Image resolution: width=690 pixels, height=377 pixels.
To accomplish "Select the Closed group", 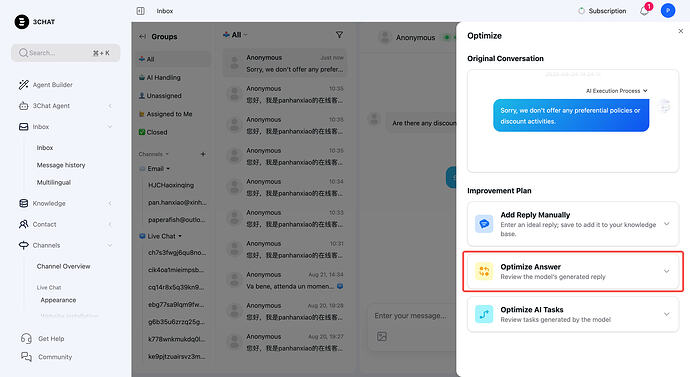I will [173, 132].
